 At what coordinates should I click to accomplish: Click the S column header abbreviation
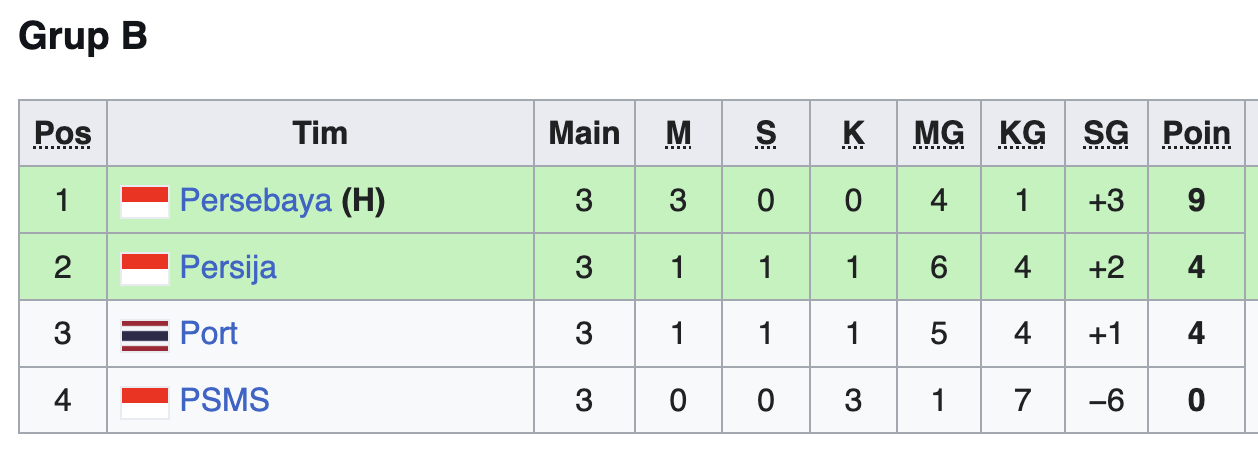(x=765, y=133)
